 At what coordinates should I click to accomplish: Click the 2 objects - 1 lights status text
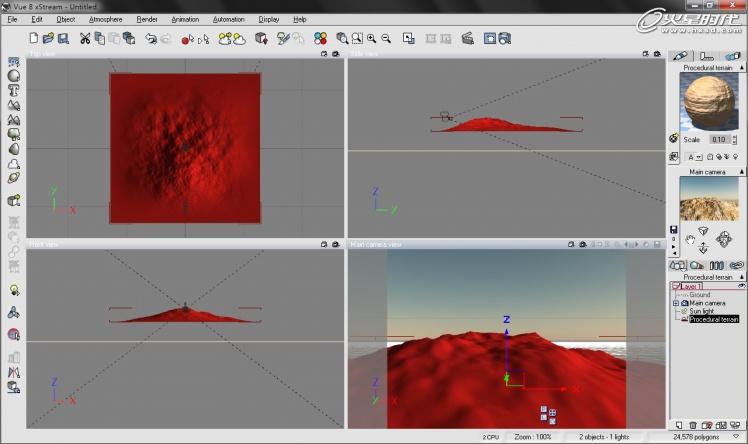click(604, 437)
